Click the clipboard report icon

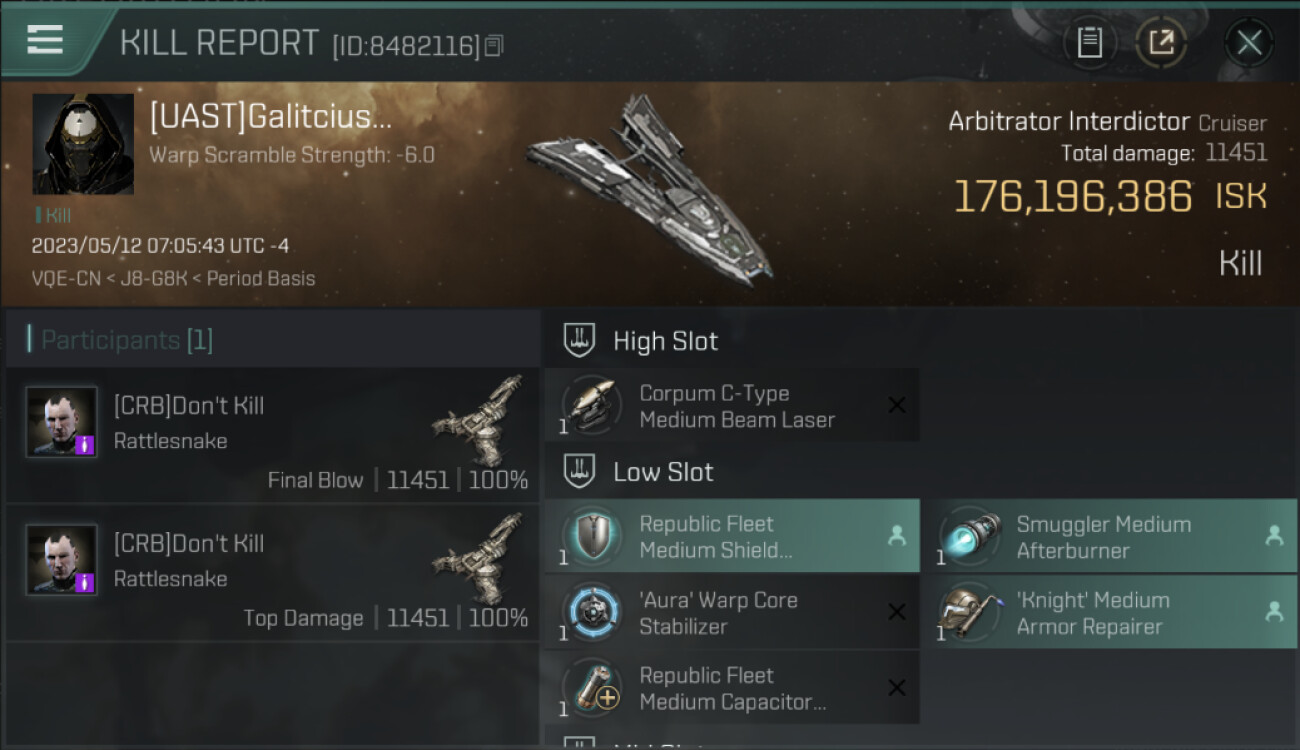click(x=1089, y=42)
